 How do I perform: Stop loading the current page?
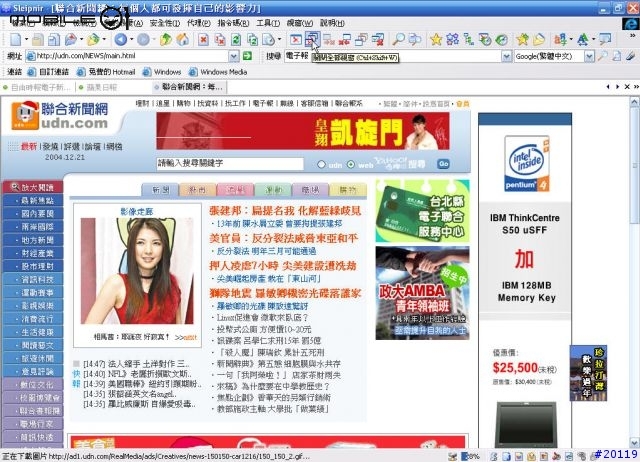coord(203,40)
